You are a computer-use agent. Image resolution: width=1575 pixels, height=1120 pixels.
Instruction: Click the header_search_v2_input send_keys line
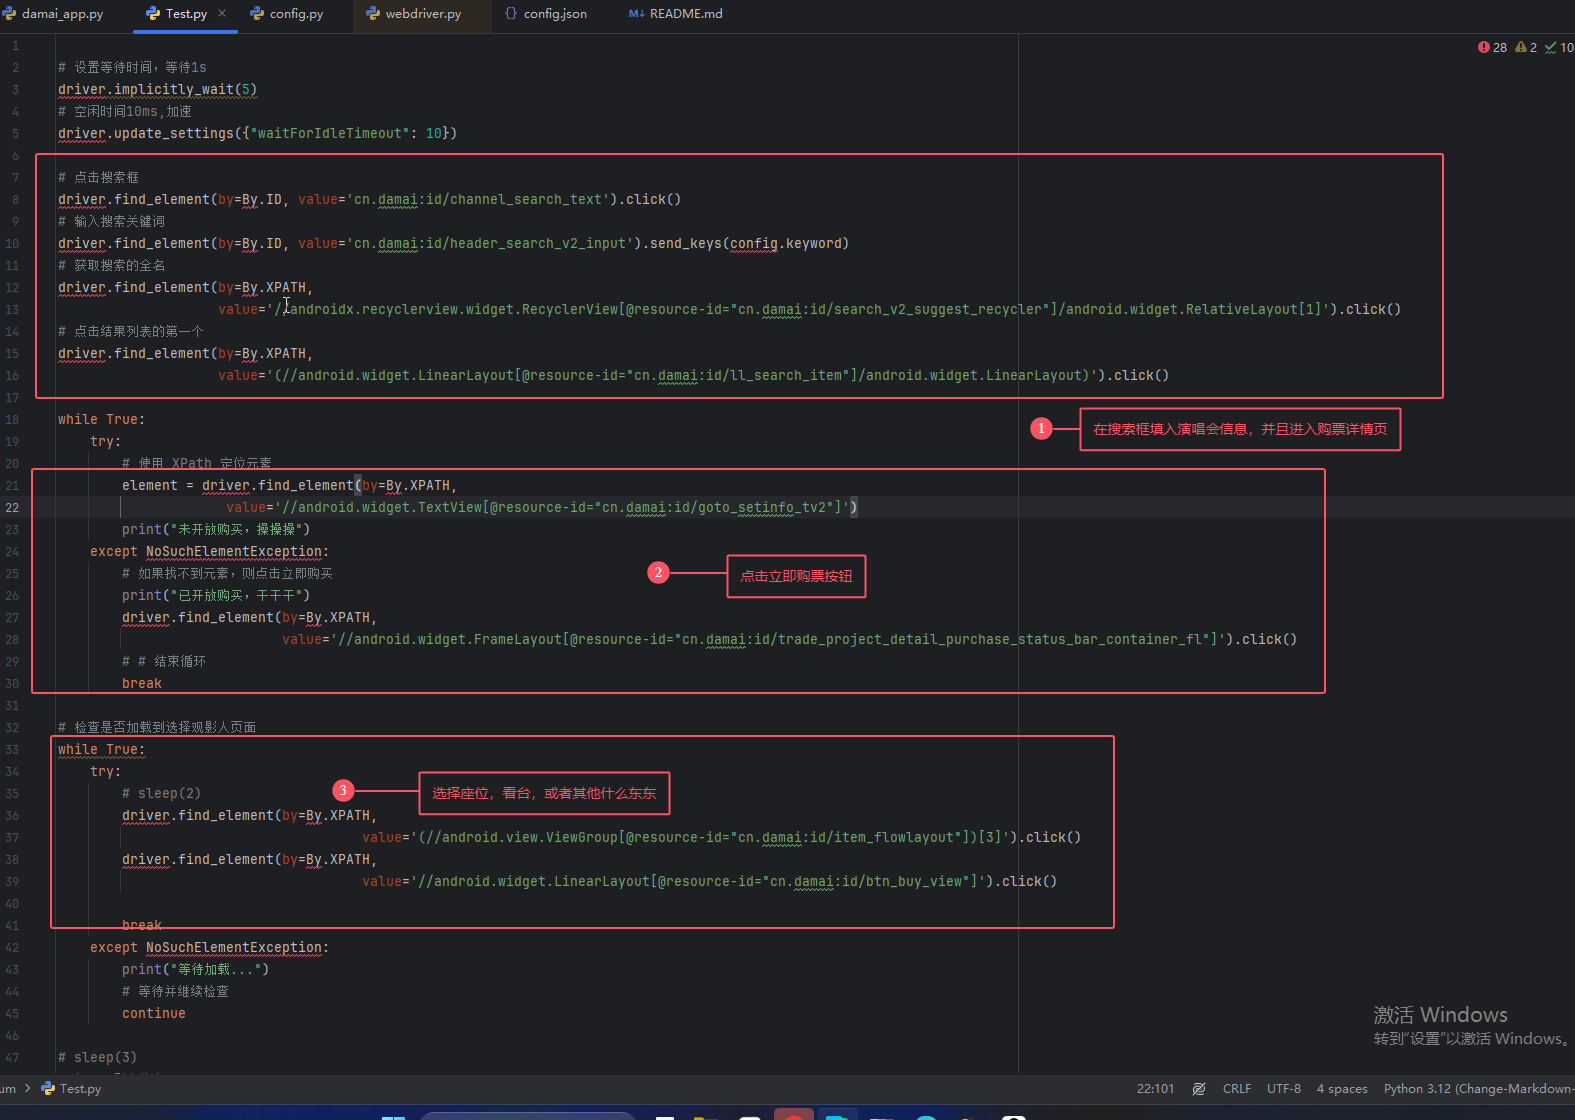tap(453, 243)
